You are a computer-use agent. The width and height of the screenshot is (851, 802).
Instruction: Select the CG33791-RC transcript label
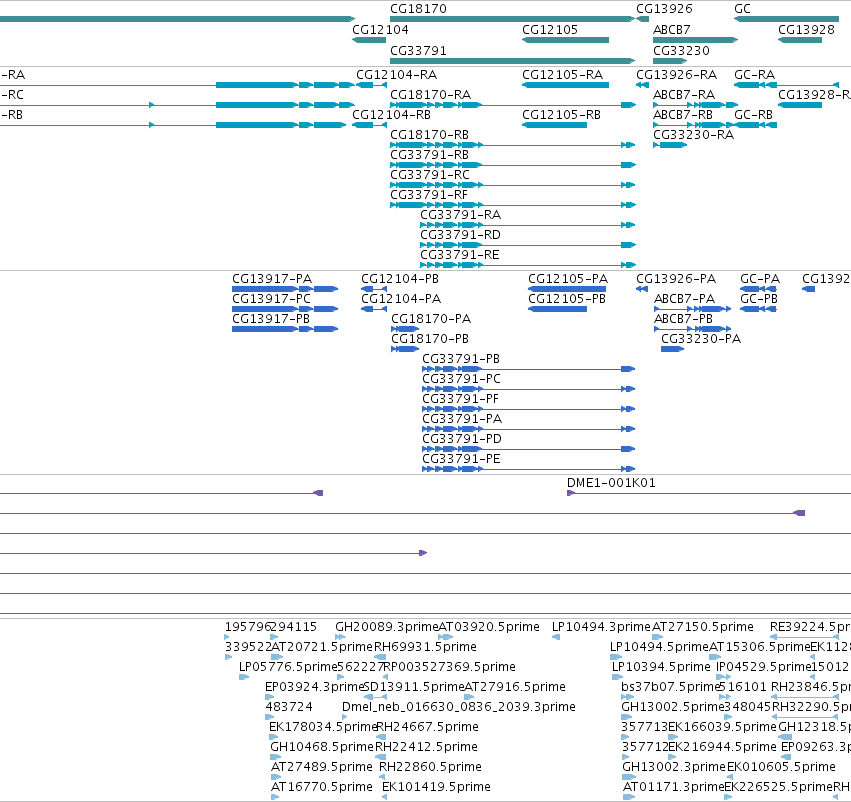pyautogui.click(x=430, y=175)
